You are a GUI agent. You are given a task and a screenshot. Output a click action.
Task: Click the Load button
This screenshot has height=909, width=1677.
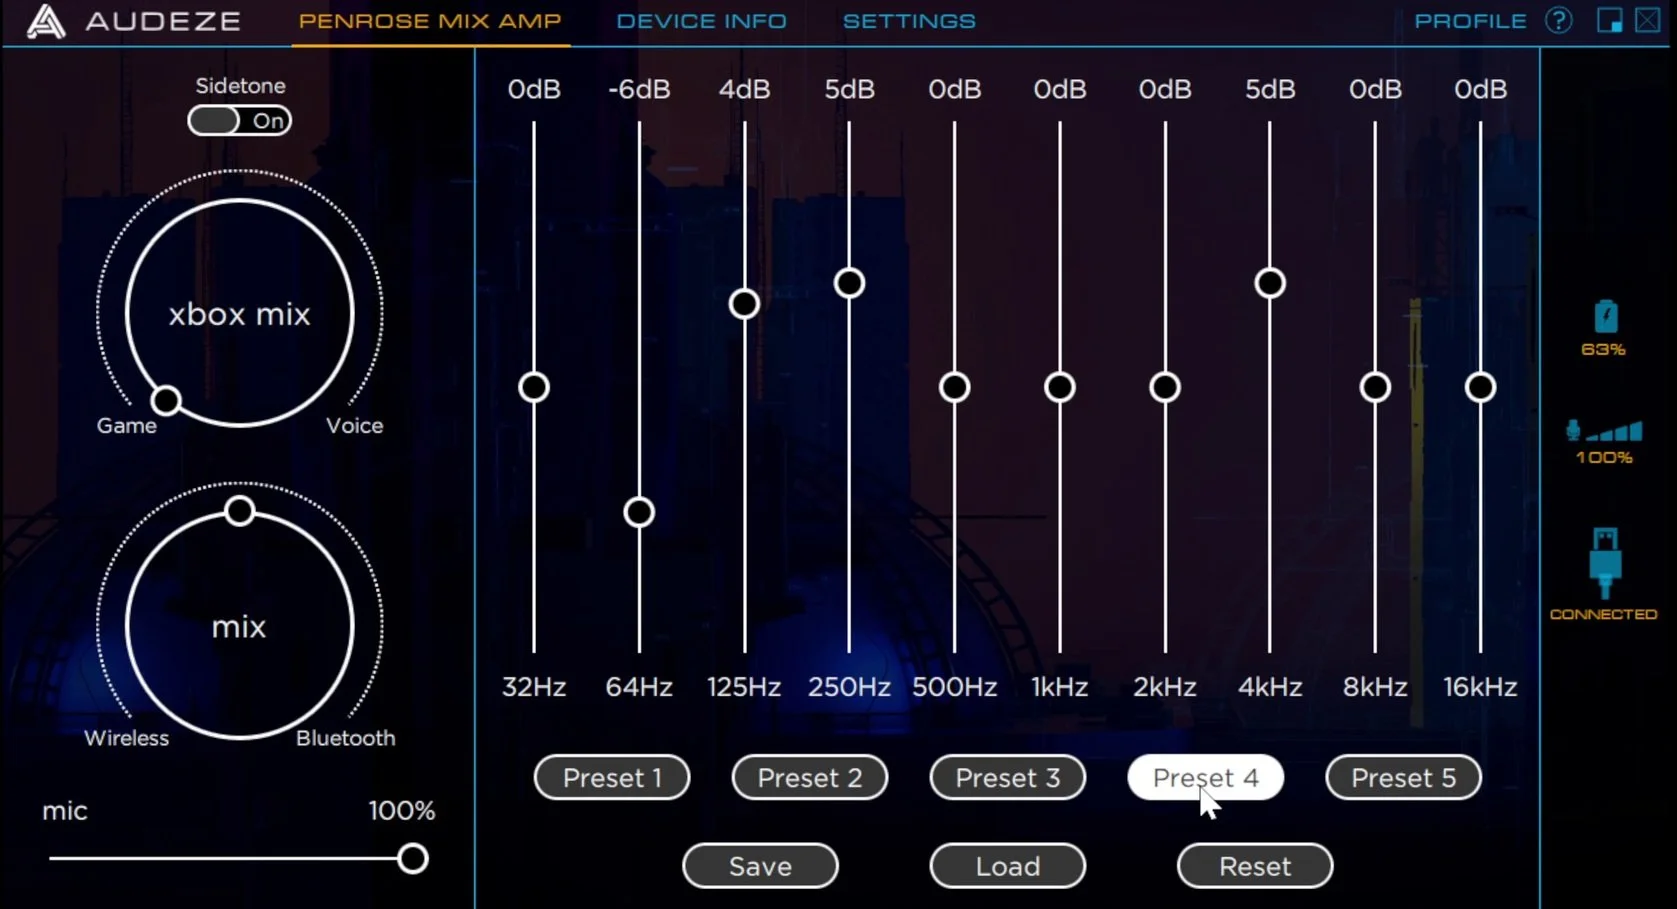coord(1008,866)
